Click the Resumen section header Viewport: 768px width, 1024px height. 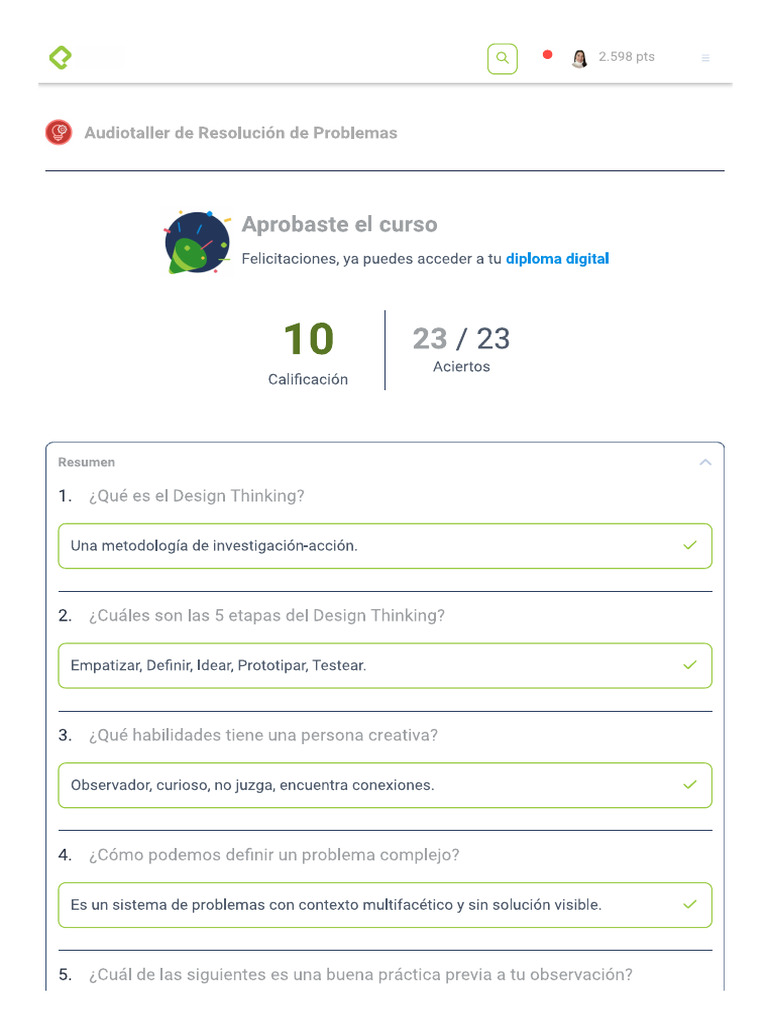(86, 462)
